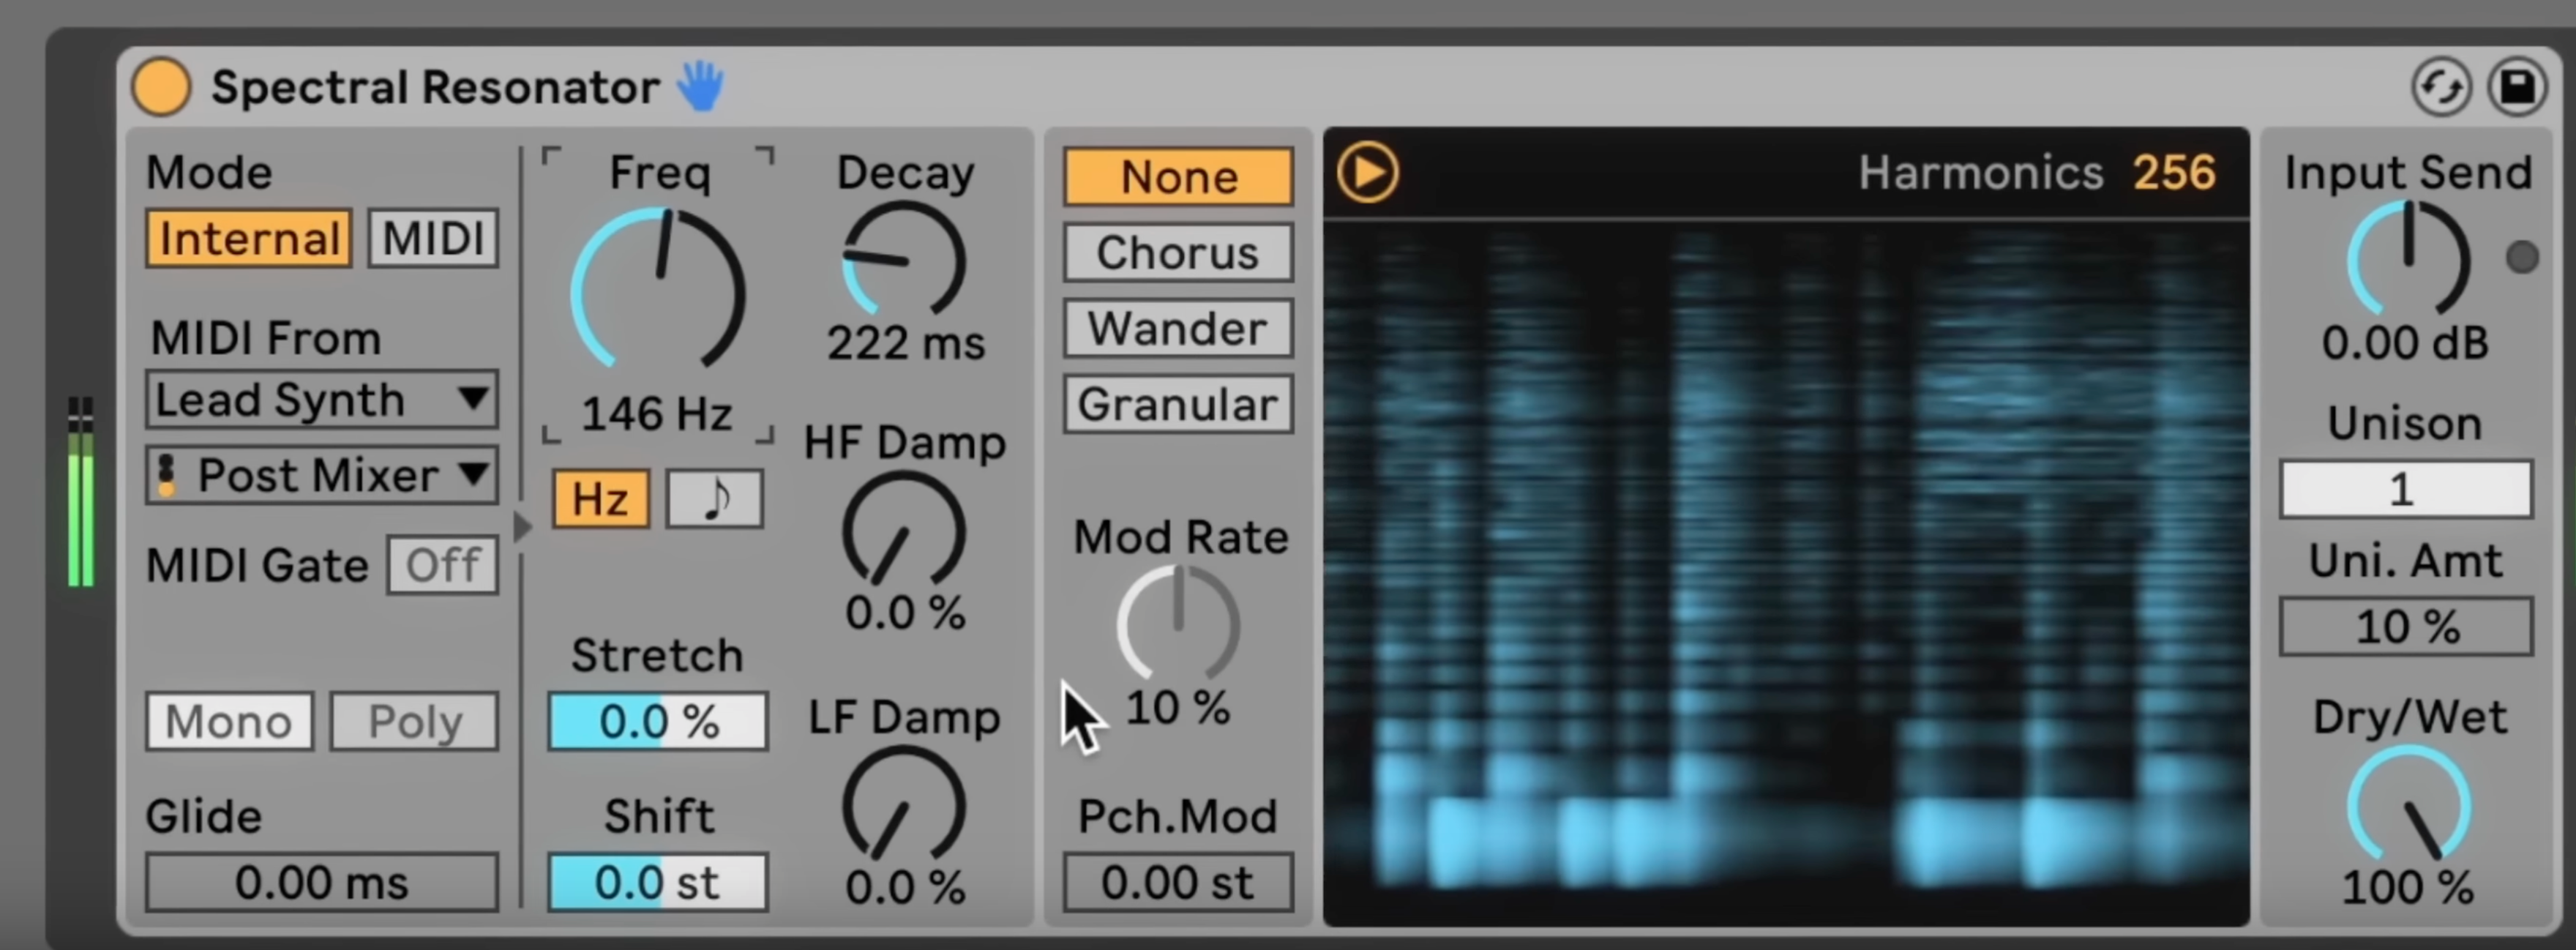Switch frequency unit to Hz
Screen dimensions: 2576x950
coord(600,498)
